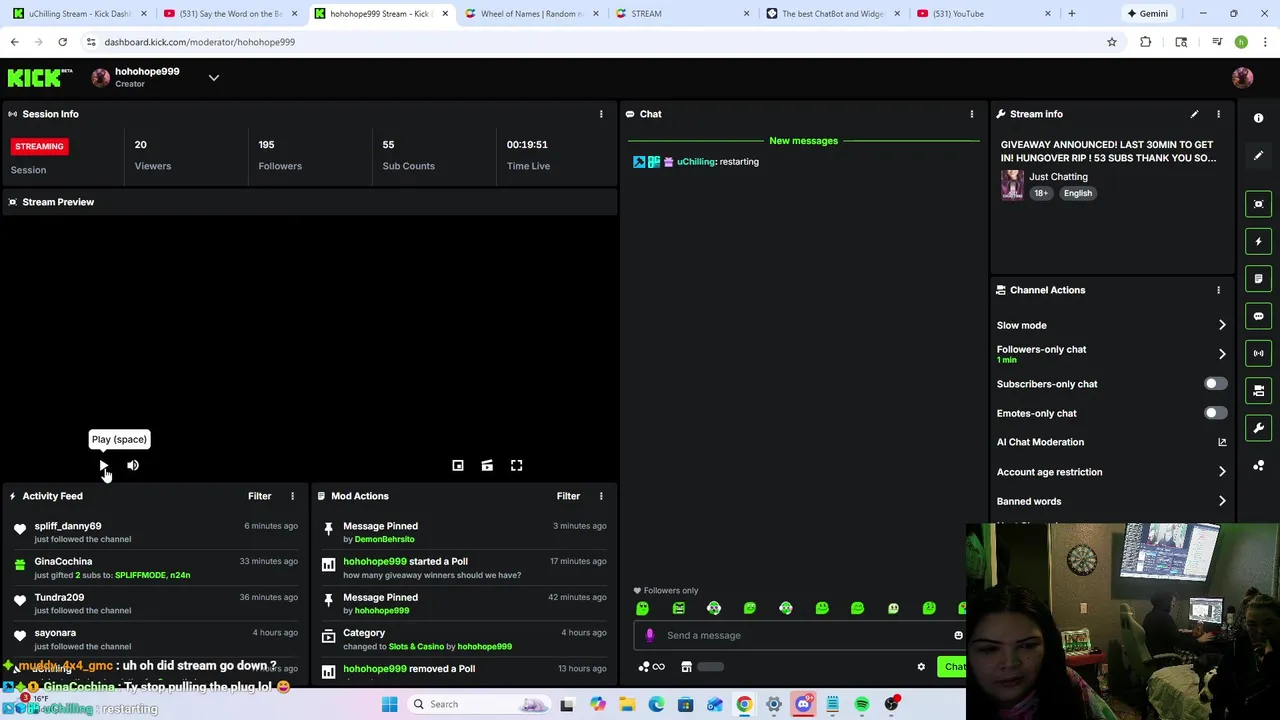Enable picture-in-picture mini player icon
This screenshot has height=720, width=1280.
458,466
